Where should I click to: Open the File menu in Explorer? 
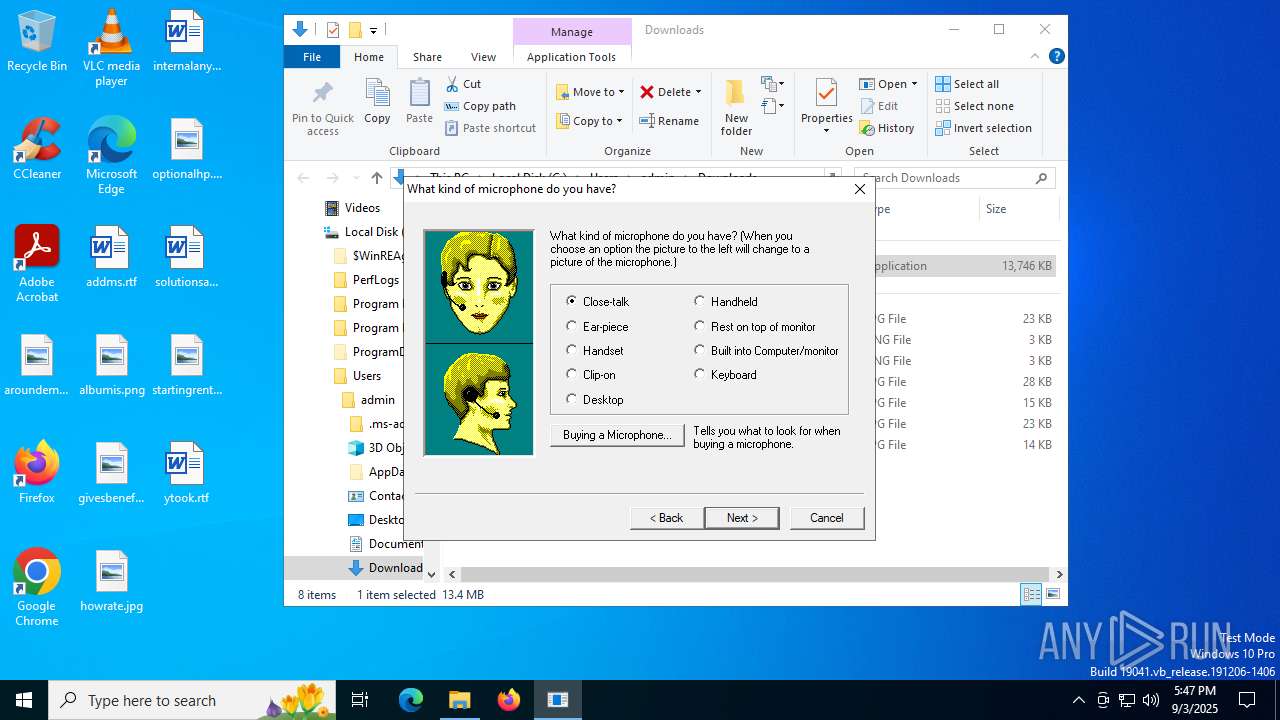click(x=312, y=57)
